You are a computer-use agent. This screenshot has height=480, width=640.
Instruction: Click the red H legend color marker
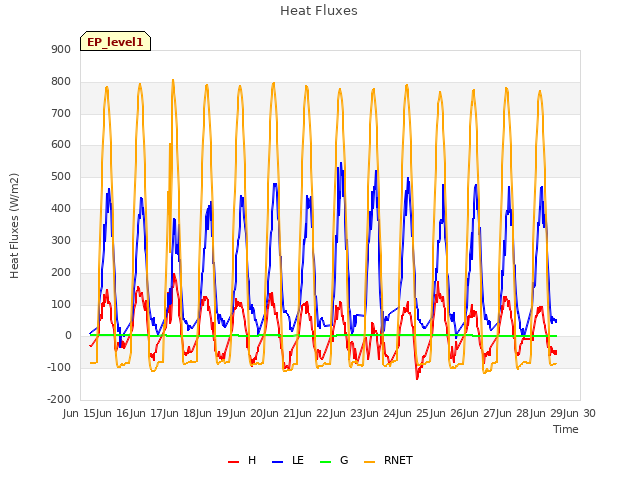point(233,462)
